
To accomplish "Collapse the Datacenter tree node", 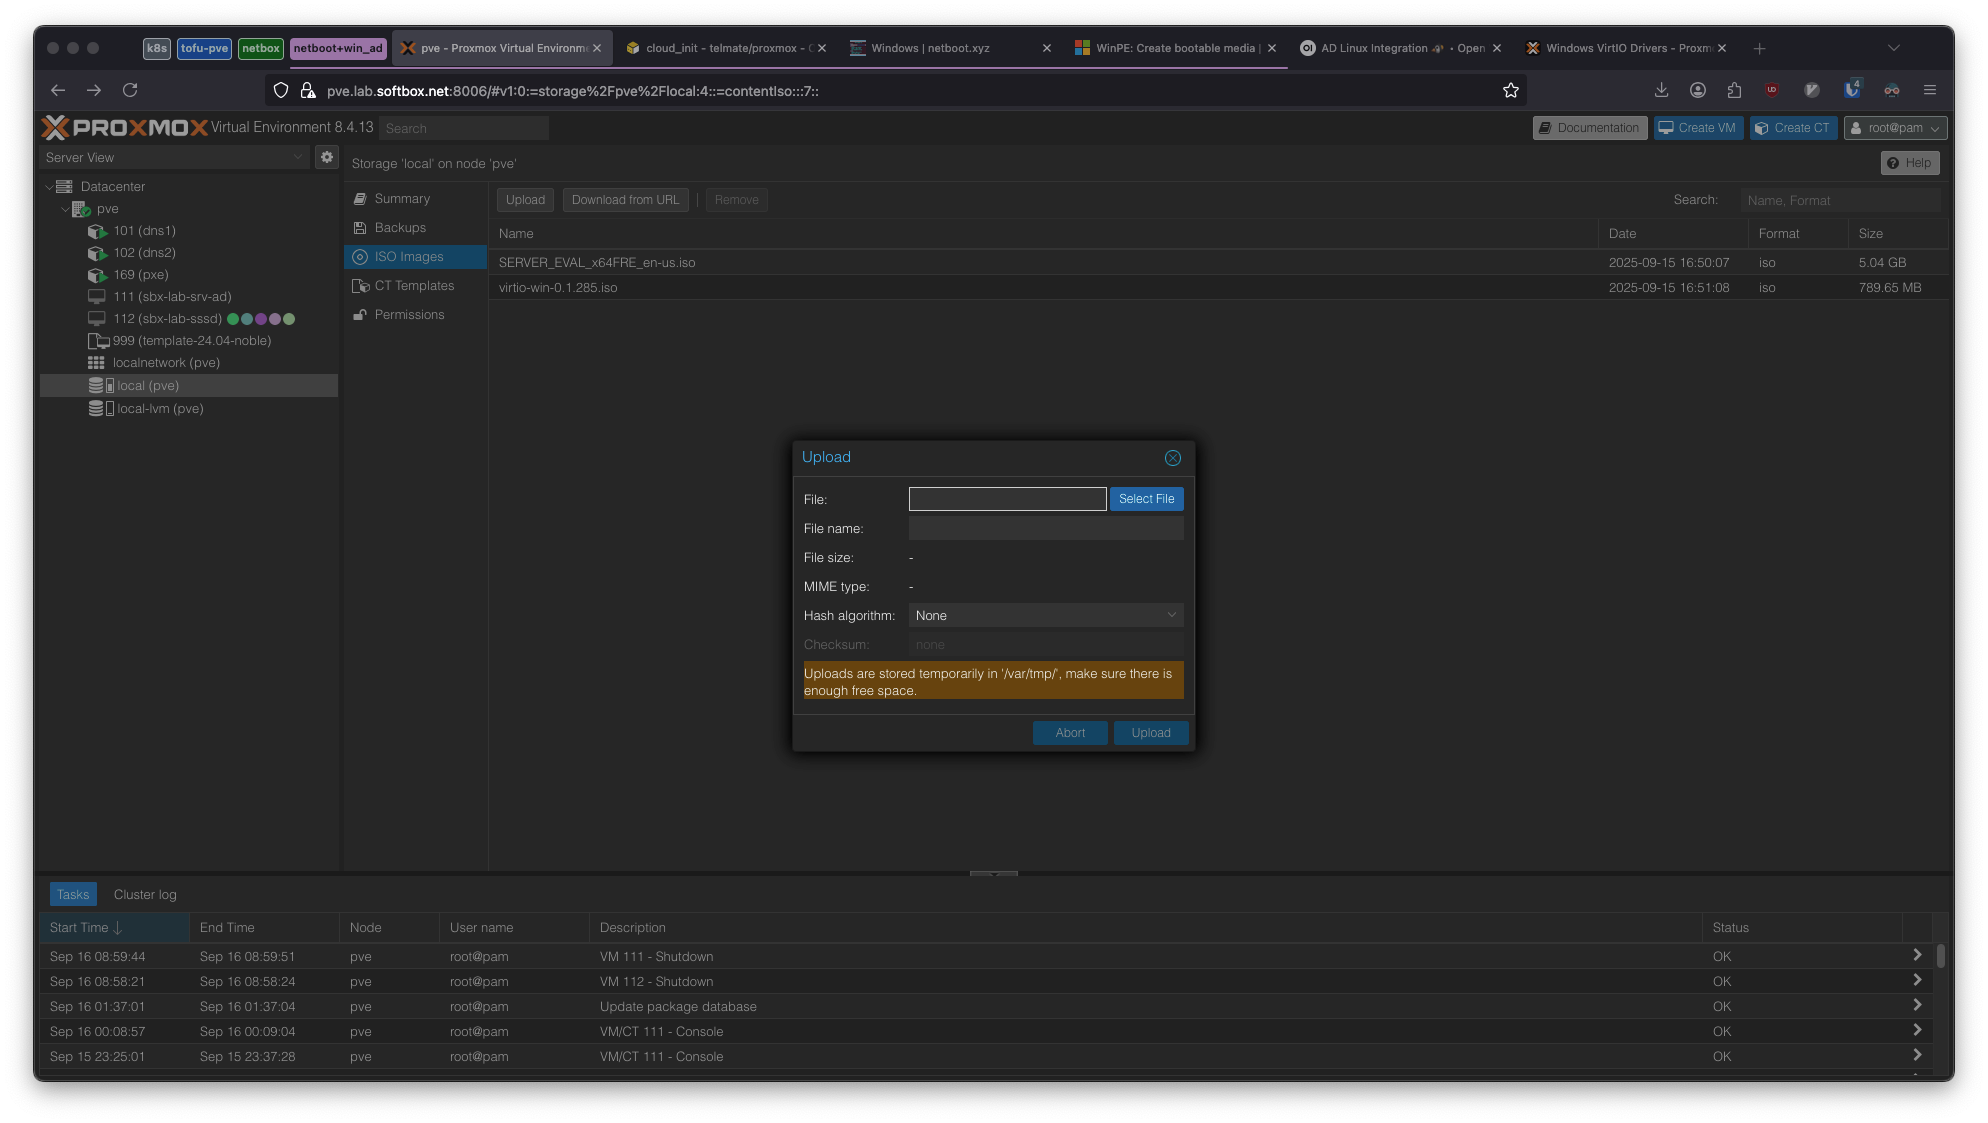I will [x=48, y=187].
